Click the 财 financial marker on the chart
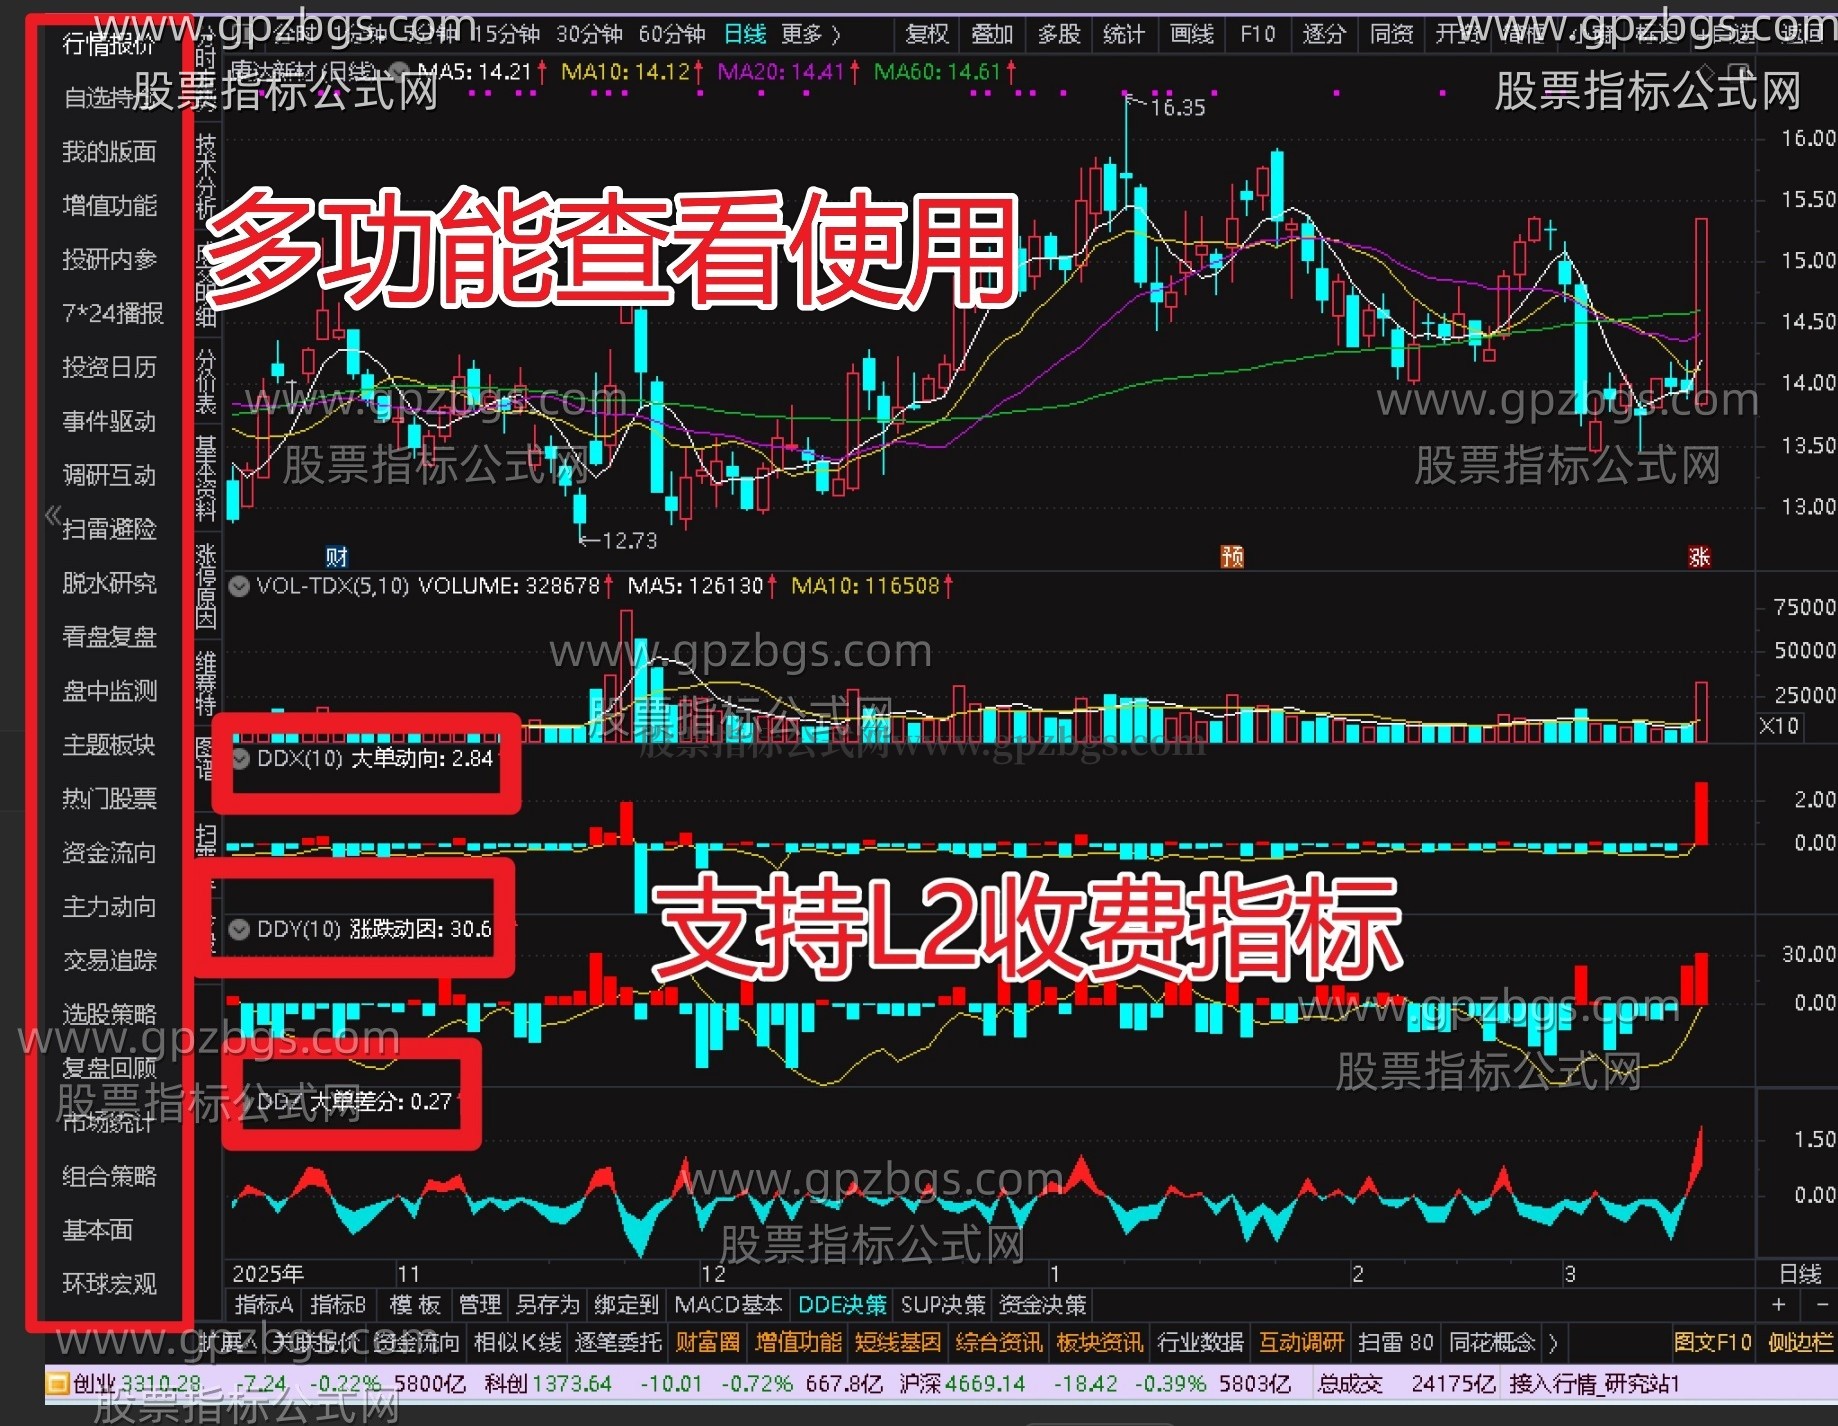This screenshot has height=1426, width=1838. (337, 557)
